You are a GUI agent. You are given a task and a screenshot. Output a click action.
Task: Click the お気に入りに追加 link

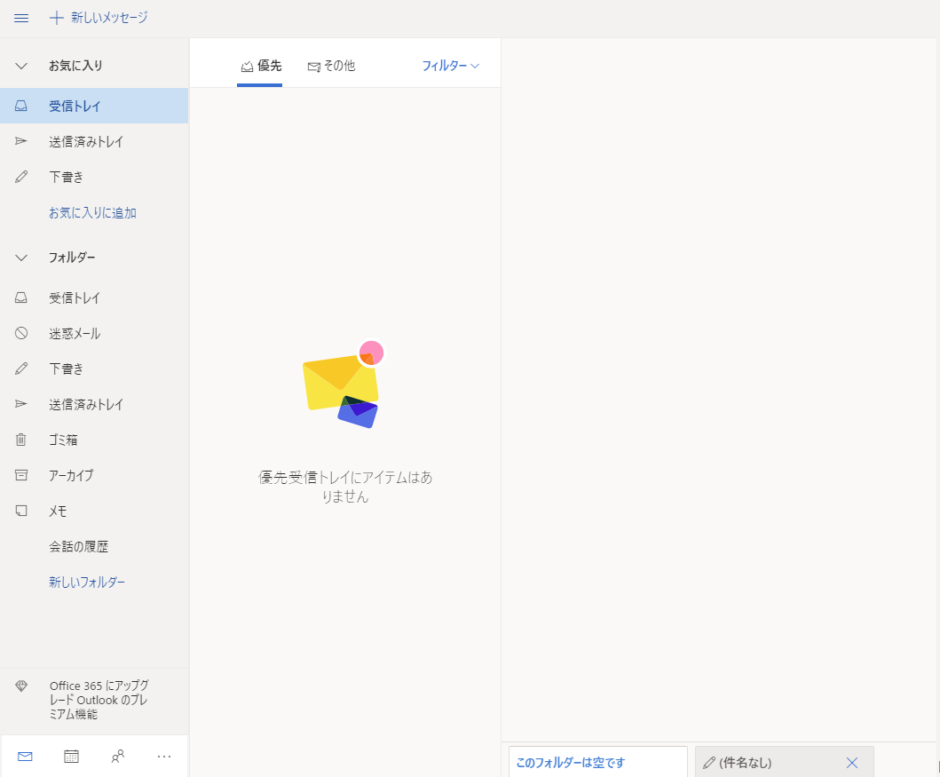(92, 213)
